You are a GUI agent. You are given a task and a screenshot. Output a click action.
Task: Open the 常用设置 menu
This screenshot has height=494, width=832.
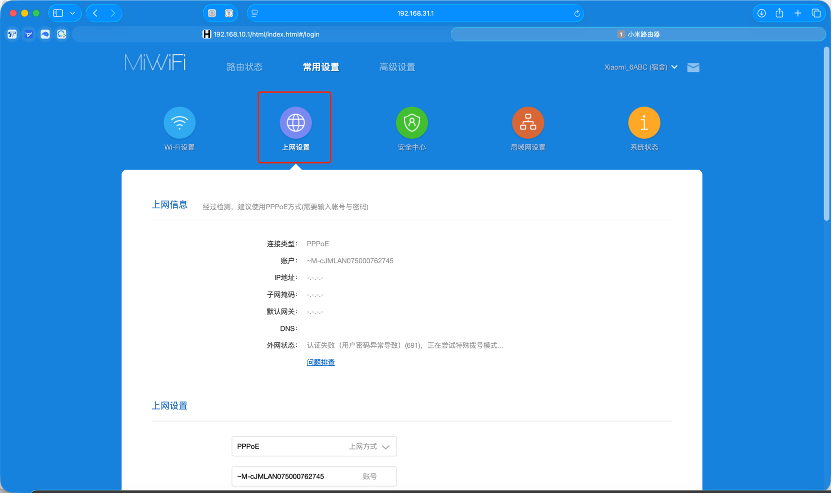click(x=320, y=67)
